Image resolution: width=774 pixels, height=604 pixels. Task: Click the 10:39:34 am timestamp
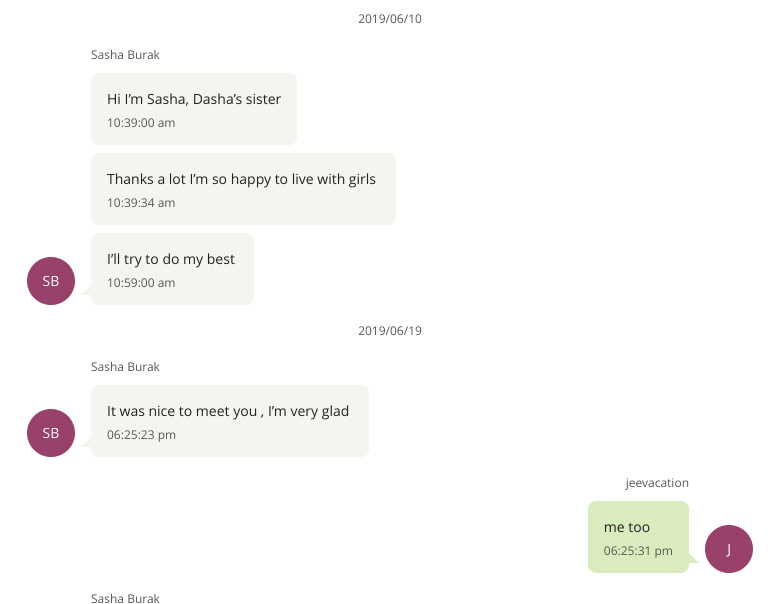tap(141, 203)
